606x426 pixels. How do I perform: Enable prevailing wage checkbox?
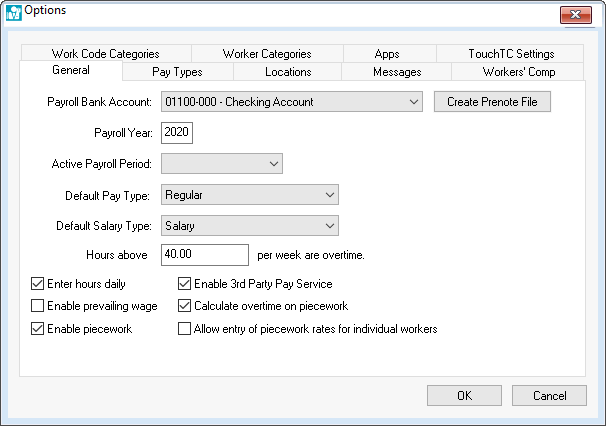click(x=38, y=306)
